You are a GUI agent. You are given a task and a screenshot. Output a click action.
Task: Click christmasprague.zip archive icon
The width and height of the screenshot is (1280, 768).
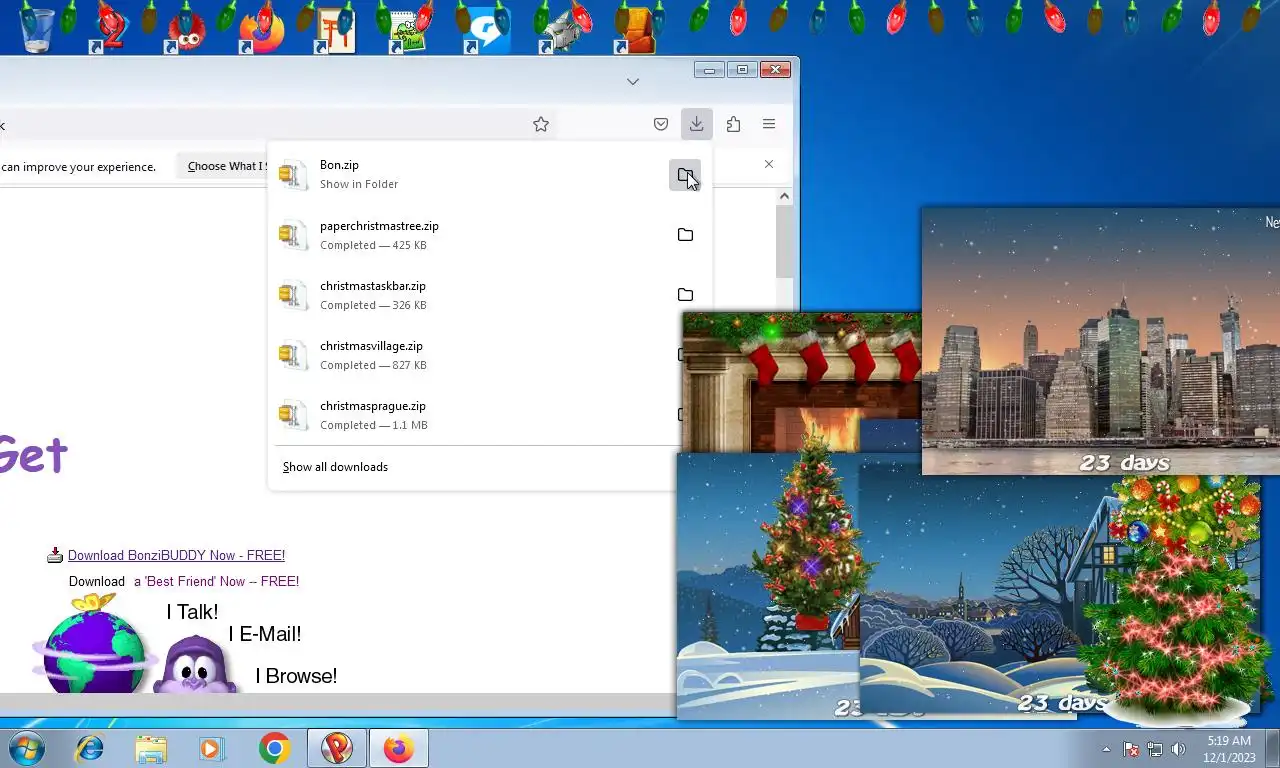coord(293,415)
